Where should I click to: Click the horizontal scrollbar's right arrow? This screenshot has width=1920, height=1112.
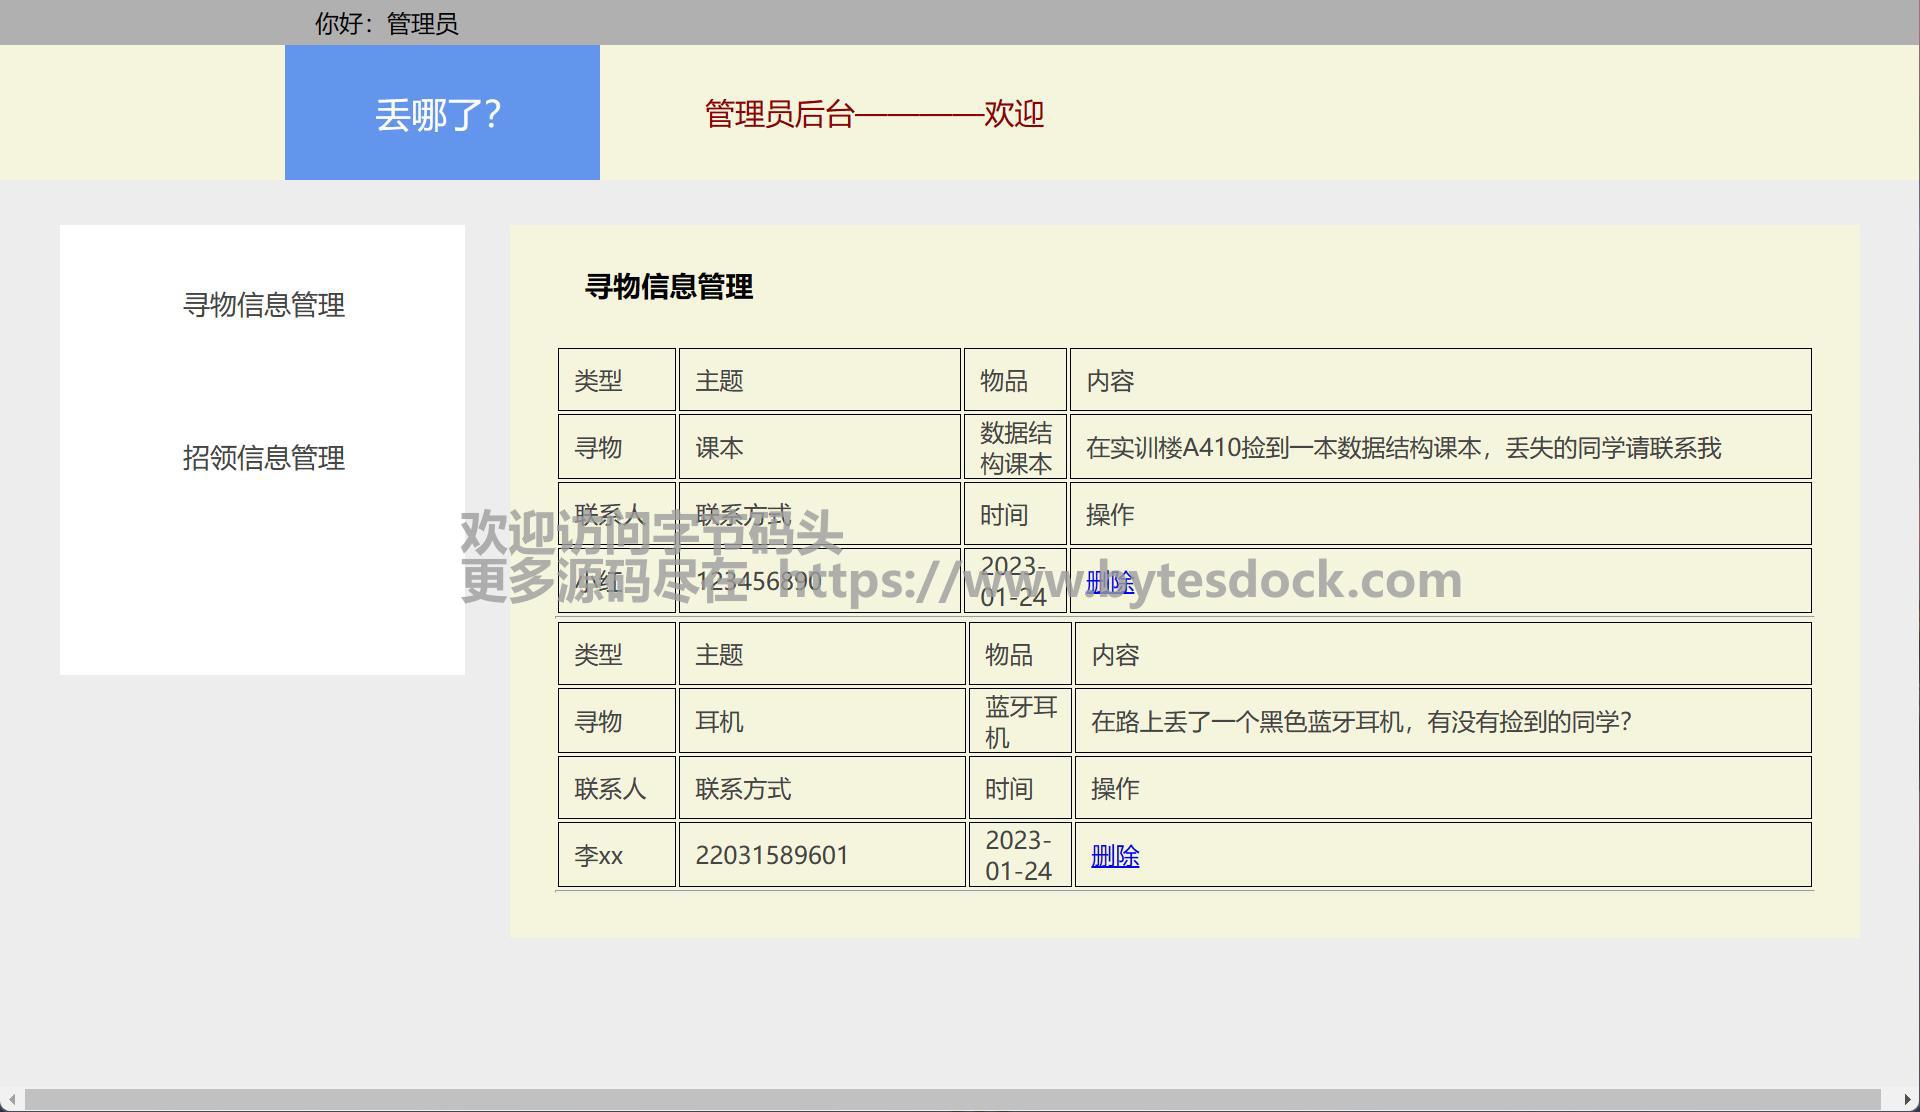click(x=1907, y=1100)
